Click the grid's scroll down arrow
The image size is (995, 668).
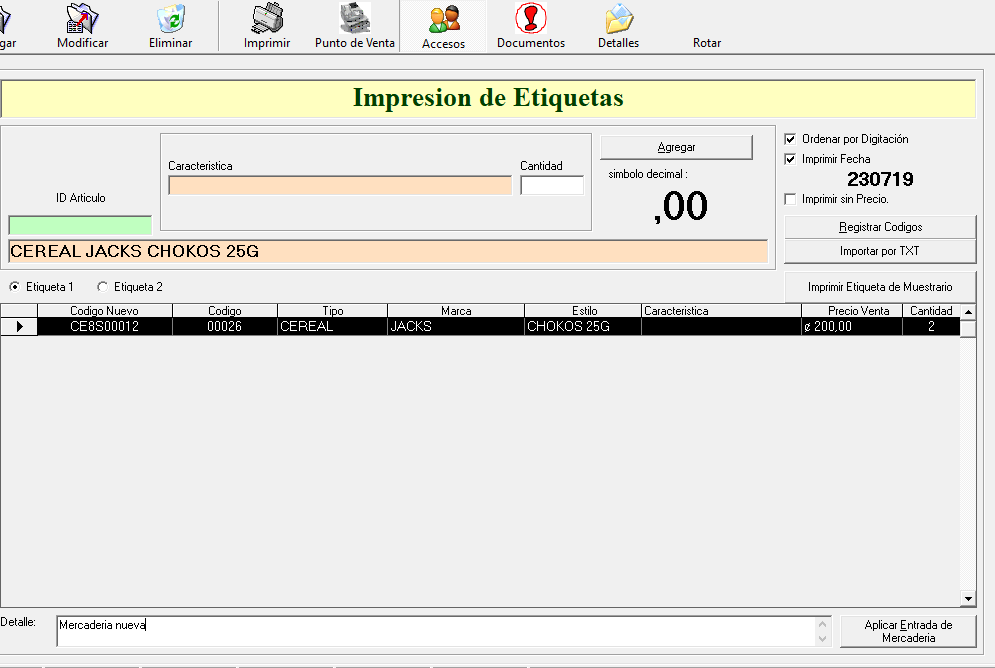[x=967, y=598]
